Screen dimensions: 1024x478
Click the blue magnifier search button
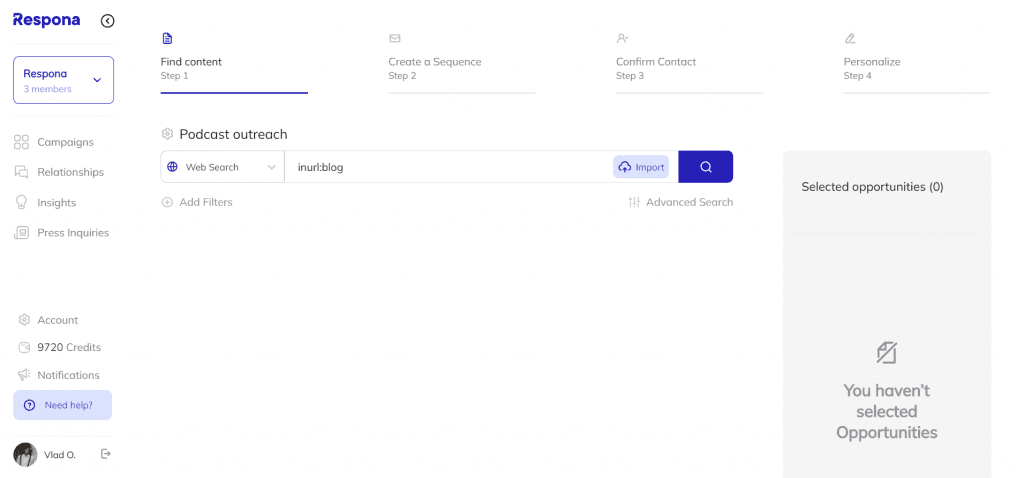point(705,167)
